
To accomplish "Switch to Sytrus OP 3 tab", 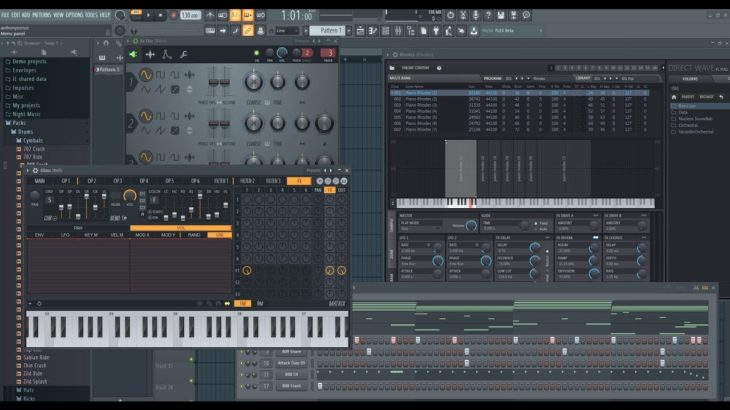I will [x=118, y=181].
